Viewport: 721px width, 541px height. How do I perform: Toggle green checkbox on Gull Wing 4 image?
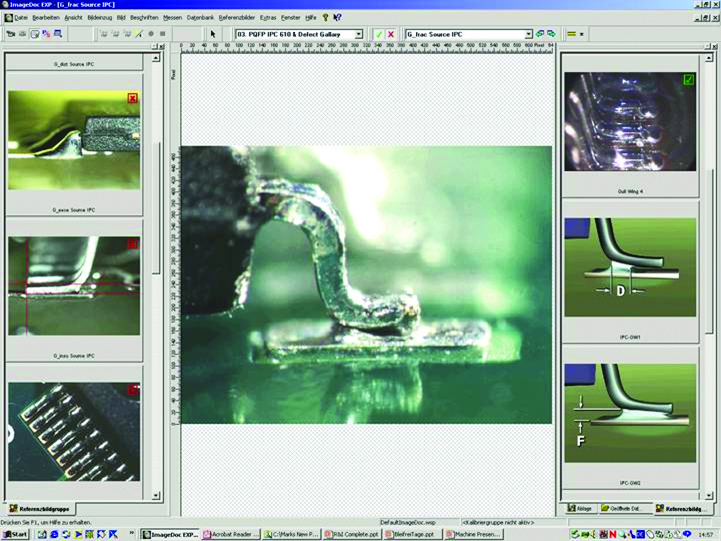click(688, 79)
